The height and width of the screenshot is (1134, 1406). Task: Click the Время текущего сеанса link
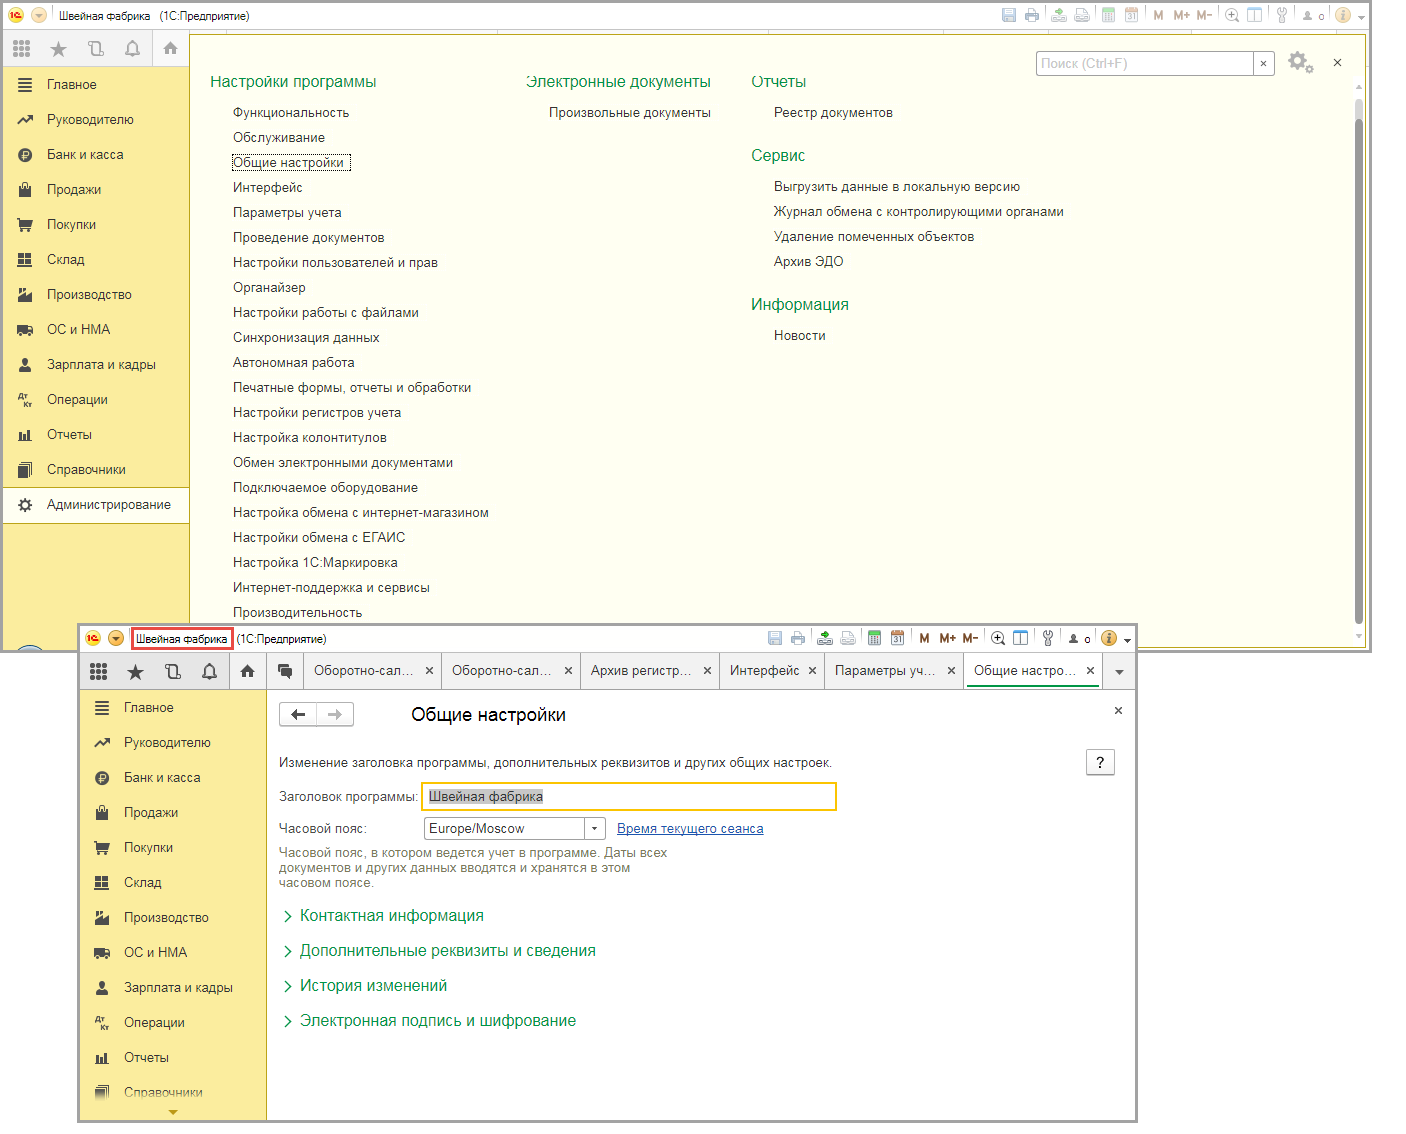[689, 829]
